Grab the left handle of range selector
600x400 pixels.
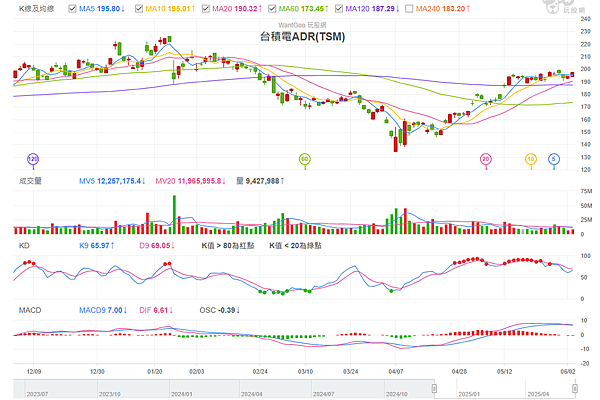(x=434, y=389)
